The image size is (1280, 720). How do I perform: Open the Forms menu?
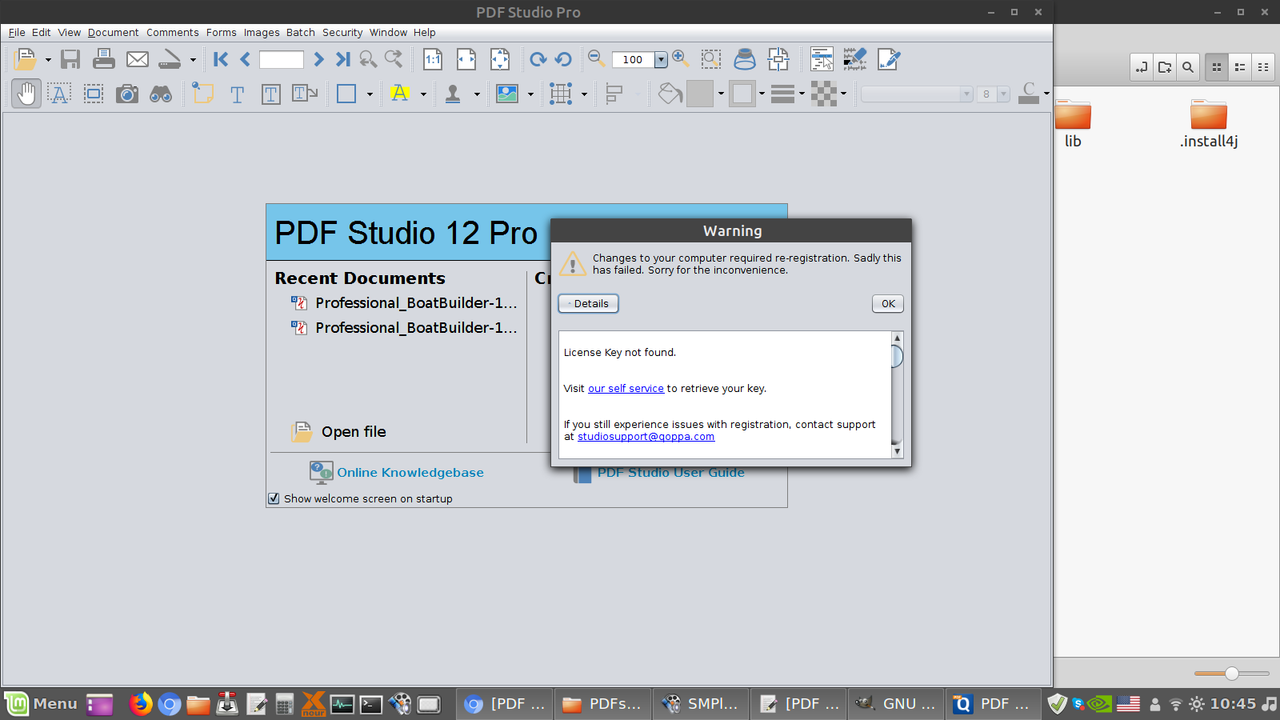(221, 32)
